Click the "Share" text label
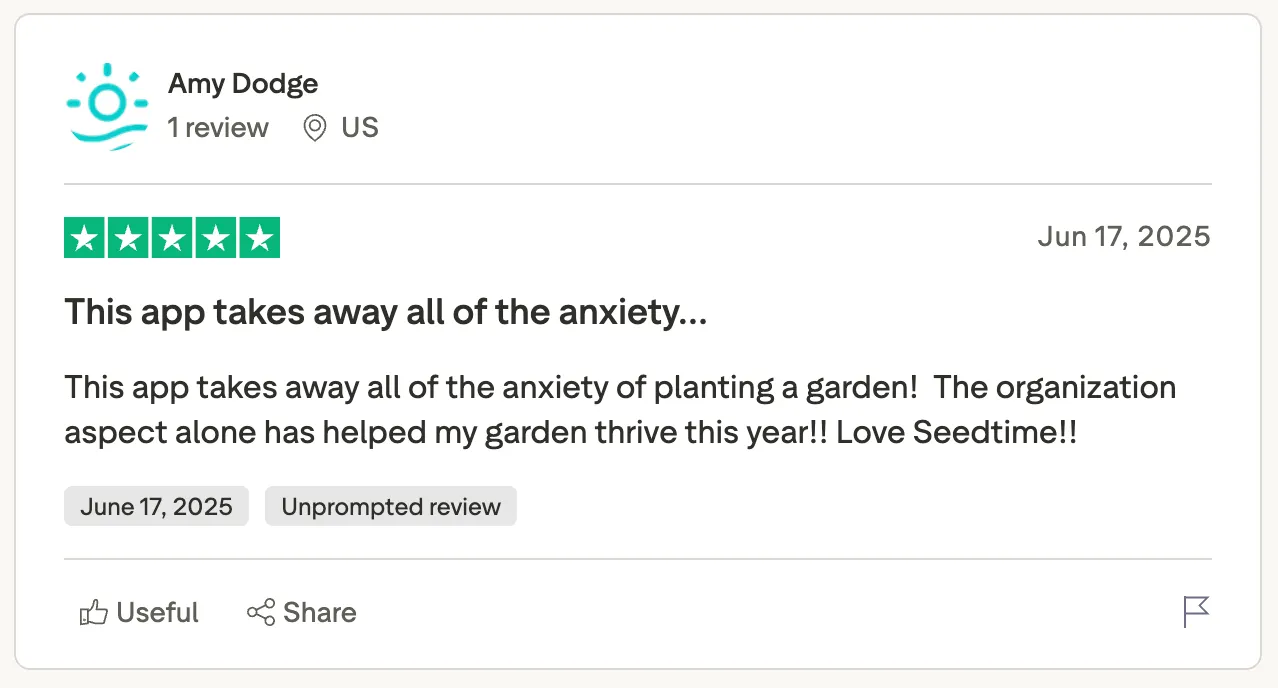The width and height of the screenshot is (1278, 688). click(x=320, y=612)
